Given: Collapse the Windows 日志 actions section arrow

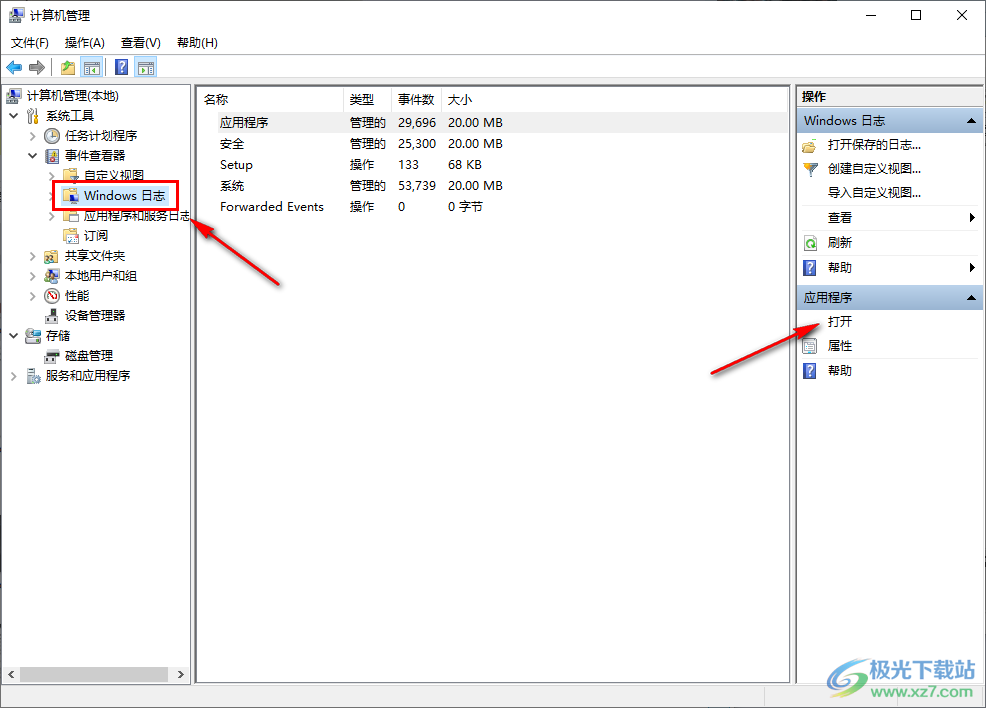Looking at the screenshot, I should pyautogui.click(x=971, y=121).
